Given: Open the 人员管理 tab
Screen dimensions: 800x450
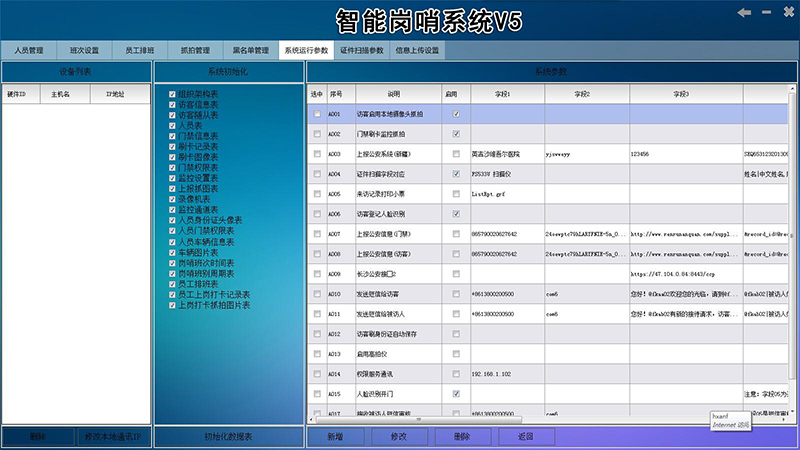Looking at the screenshot, I should 29,50.
